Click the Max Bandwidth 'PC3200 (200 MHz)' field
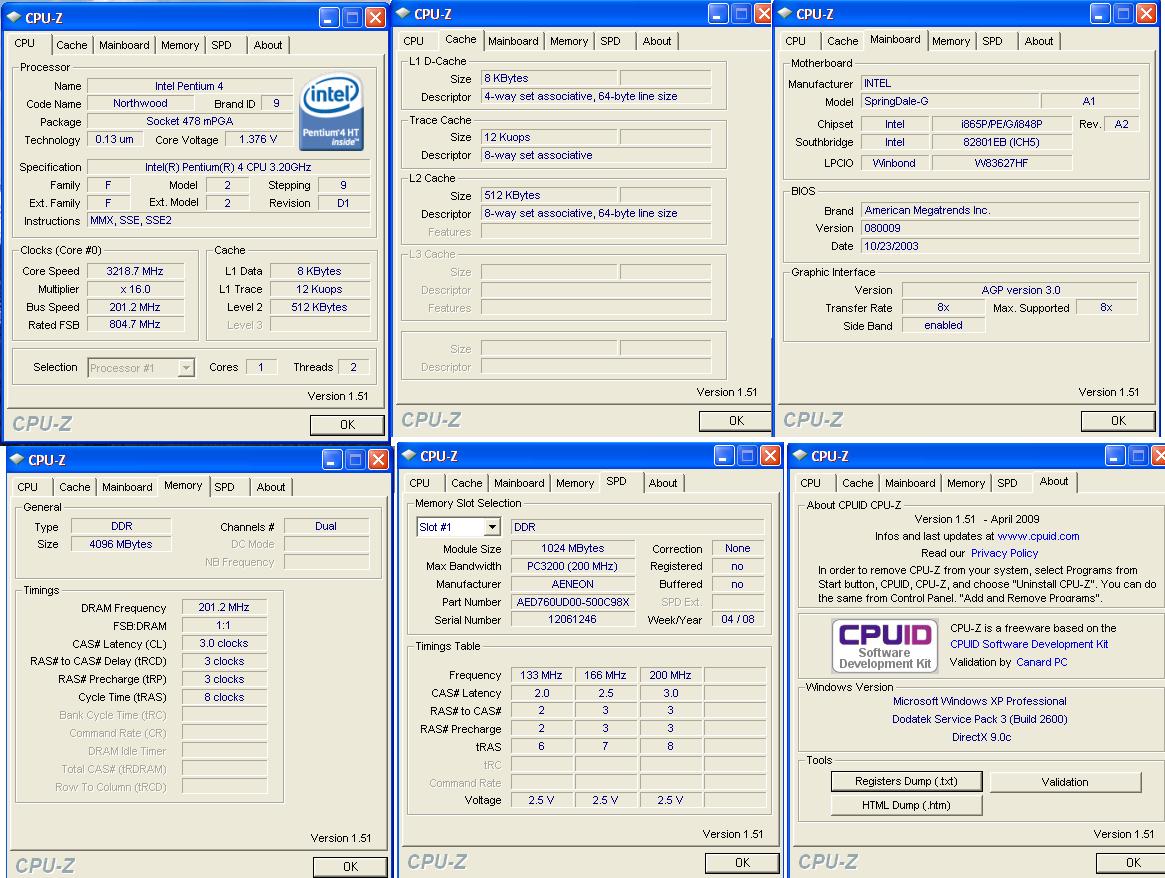 [x=573, y=567]
